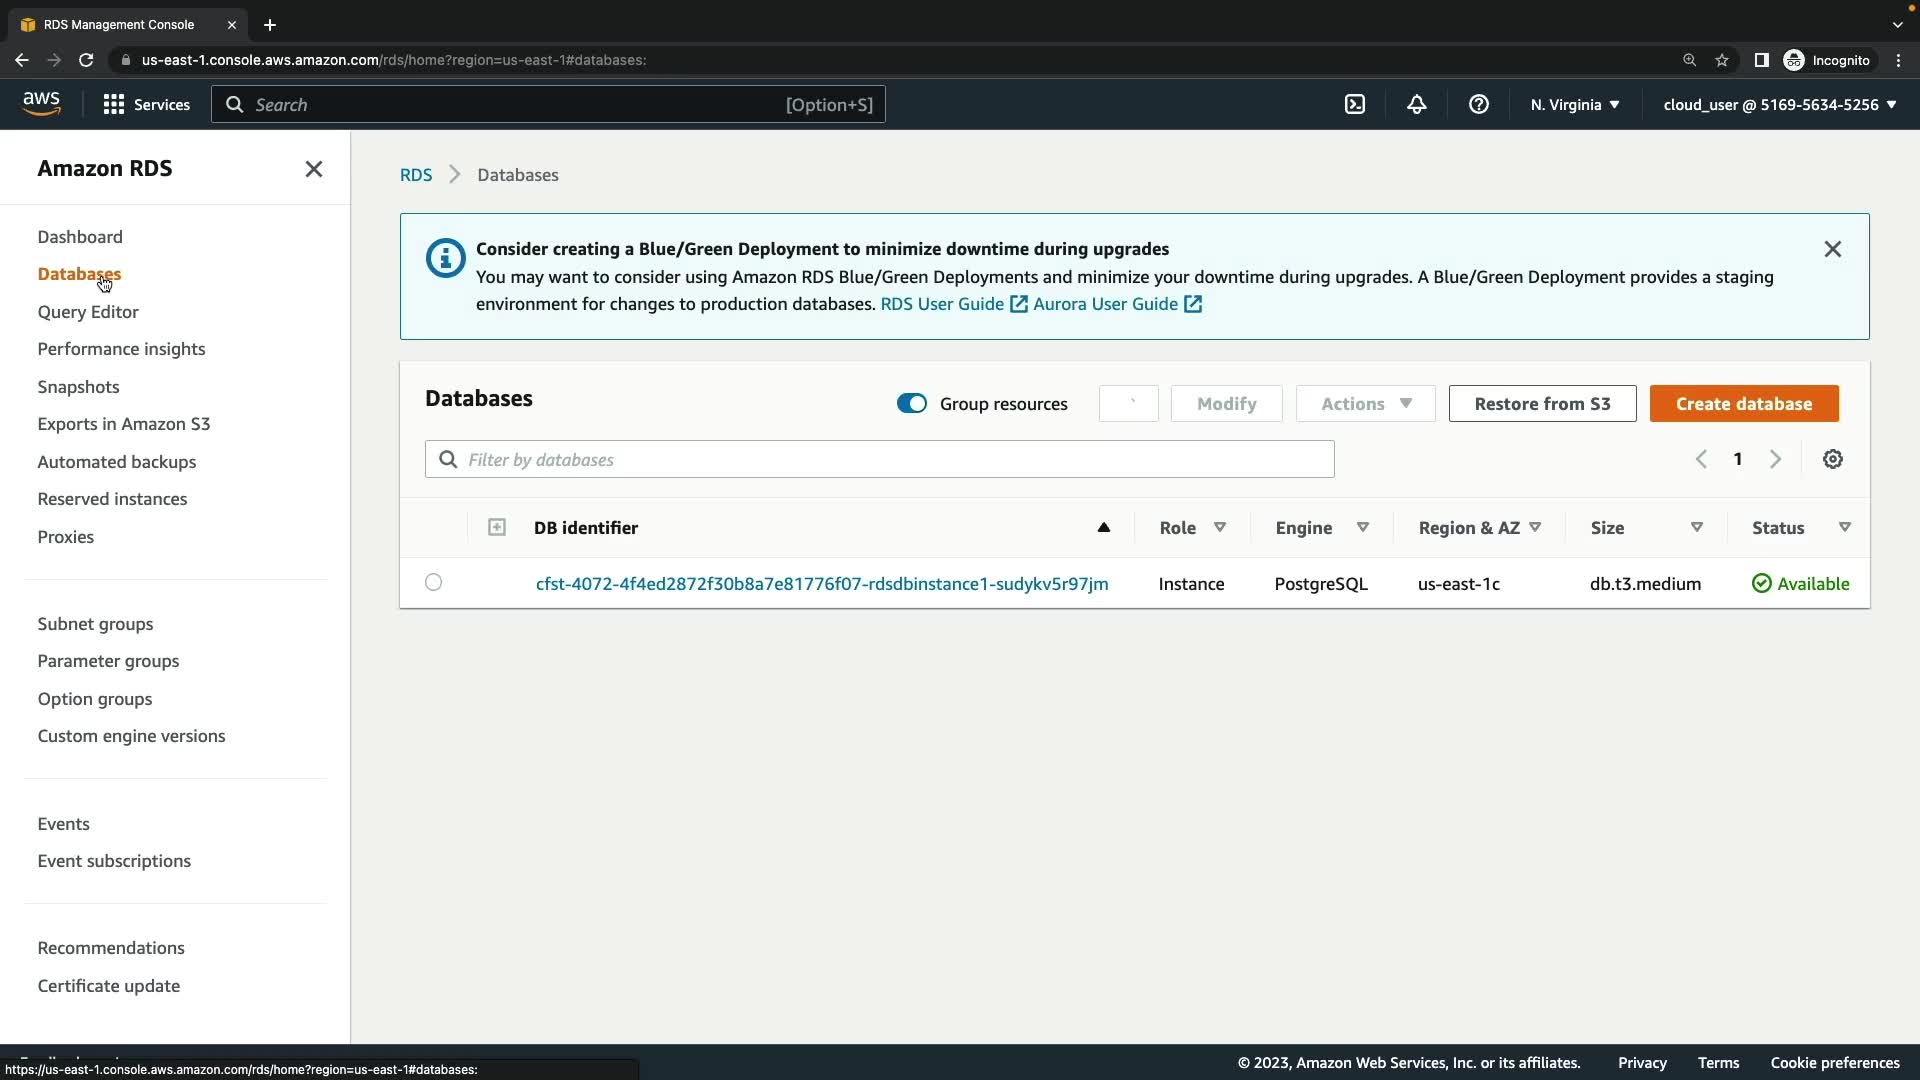Open the RDS User Guide link
The height and width of the screenshot is (1080, 1920).
pyautogui.click(x=942, y=304)
